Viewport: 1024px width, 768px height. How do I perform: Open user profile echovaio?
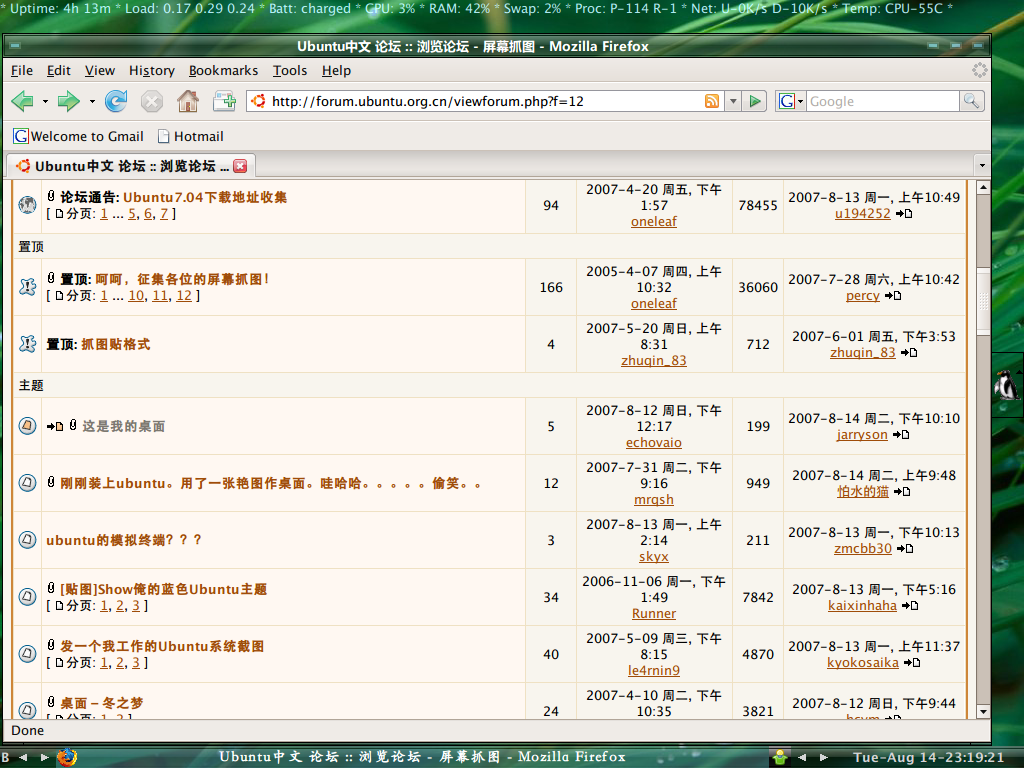(x=654, y=443)
